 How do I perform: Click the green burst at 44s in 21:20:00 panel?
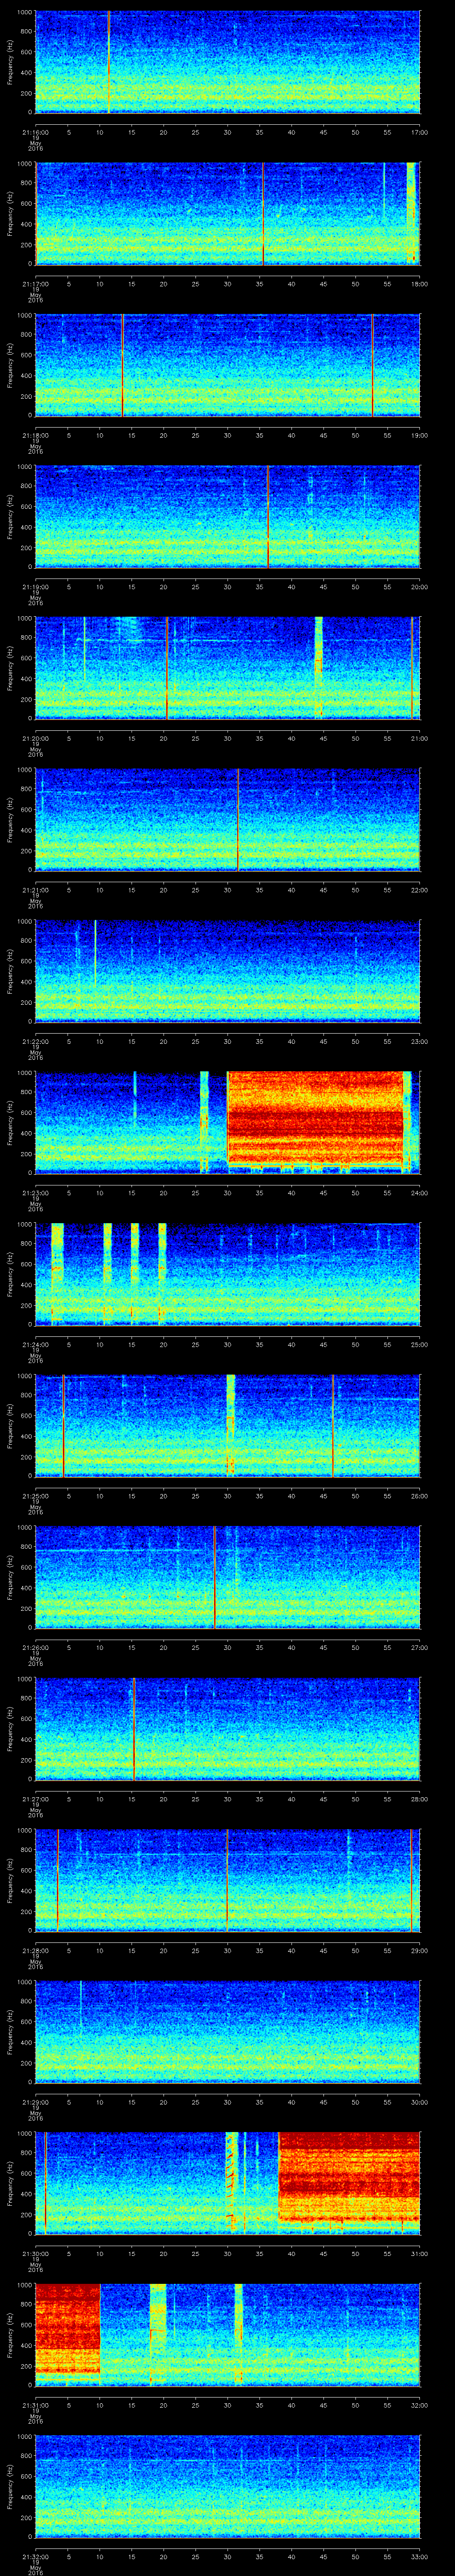click(319, 668)
